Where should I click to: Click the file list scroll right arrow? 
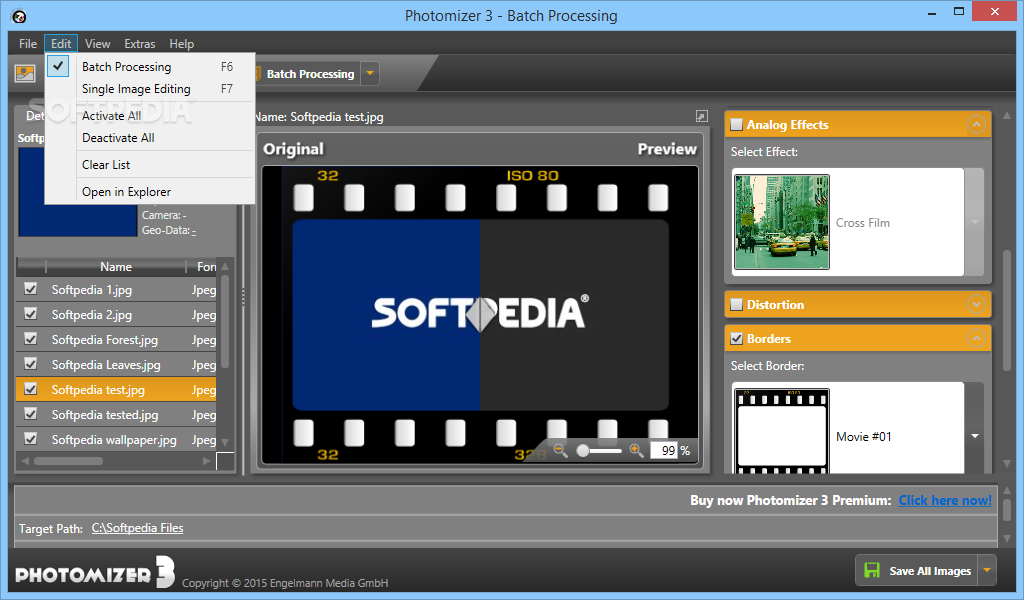207,461
